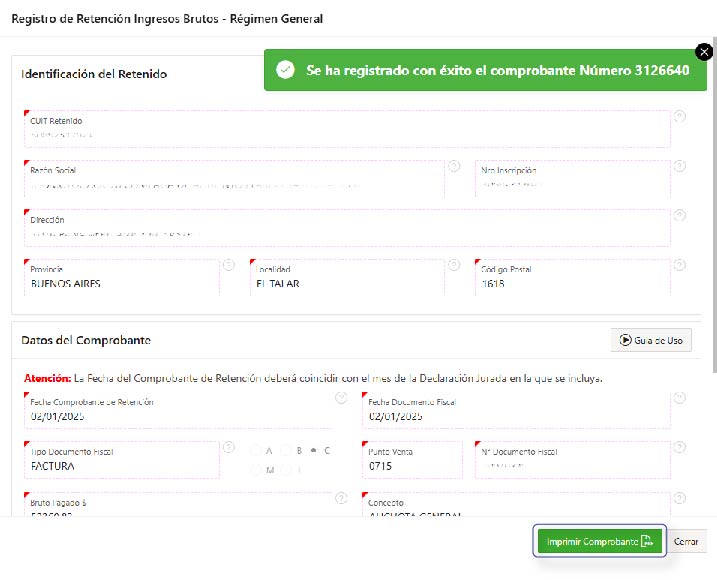Click Imprimir Comprobante button
The height and width of the screenshot is (580, 717).
coord(599,541)
